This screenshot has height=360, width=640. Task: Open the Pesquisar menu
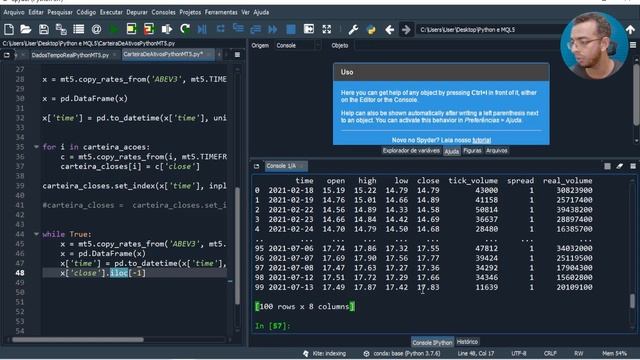point(60,12)
